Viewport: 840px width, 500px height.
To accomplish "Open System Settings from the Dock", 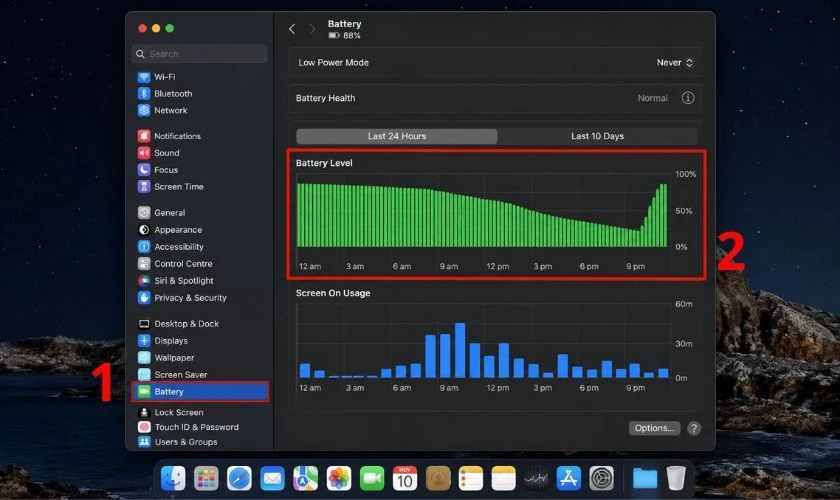I will point(602,478).
